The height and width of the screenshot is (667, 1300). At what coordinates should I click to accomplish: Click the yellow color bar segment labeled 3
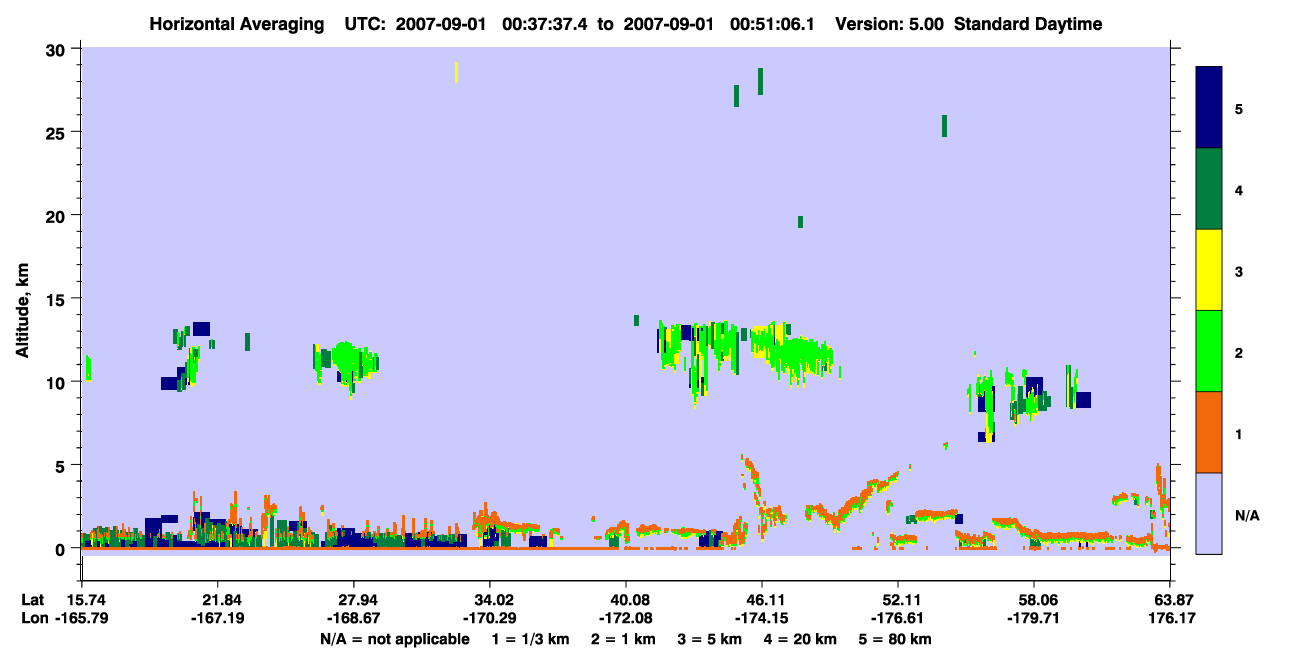pos(1209,270)
